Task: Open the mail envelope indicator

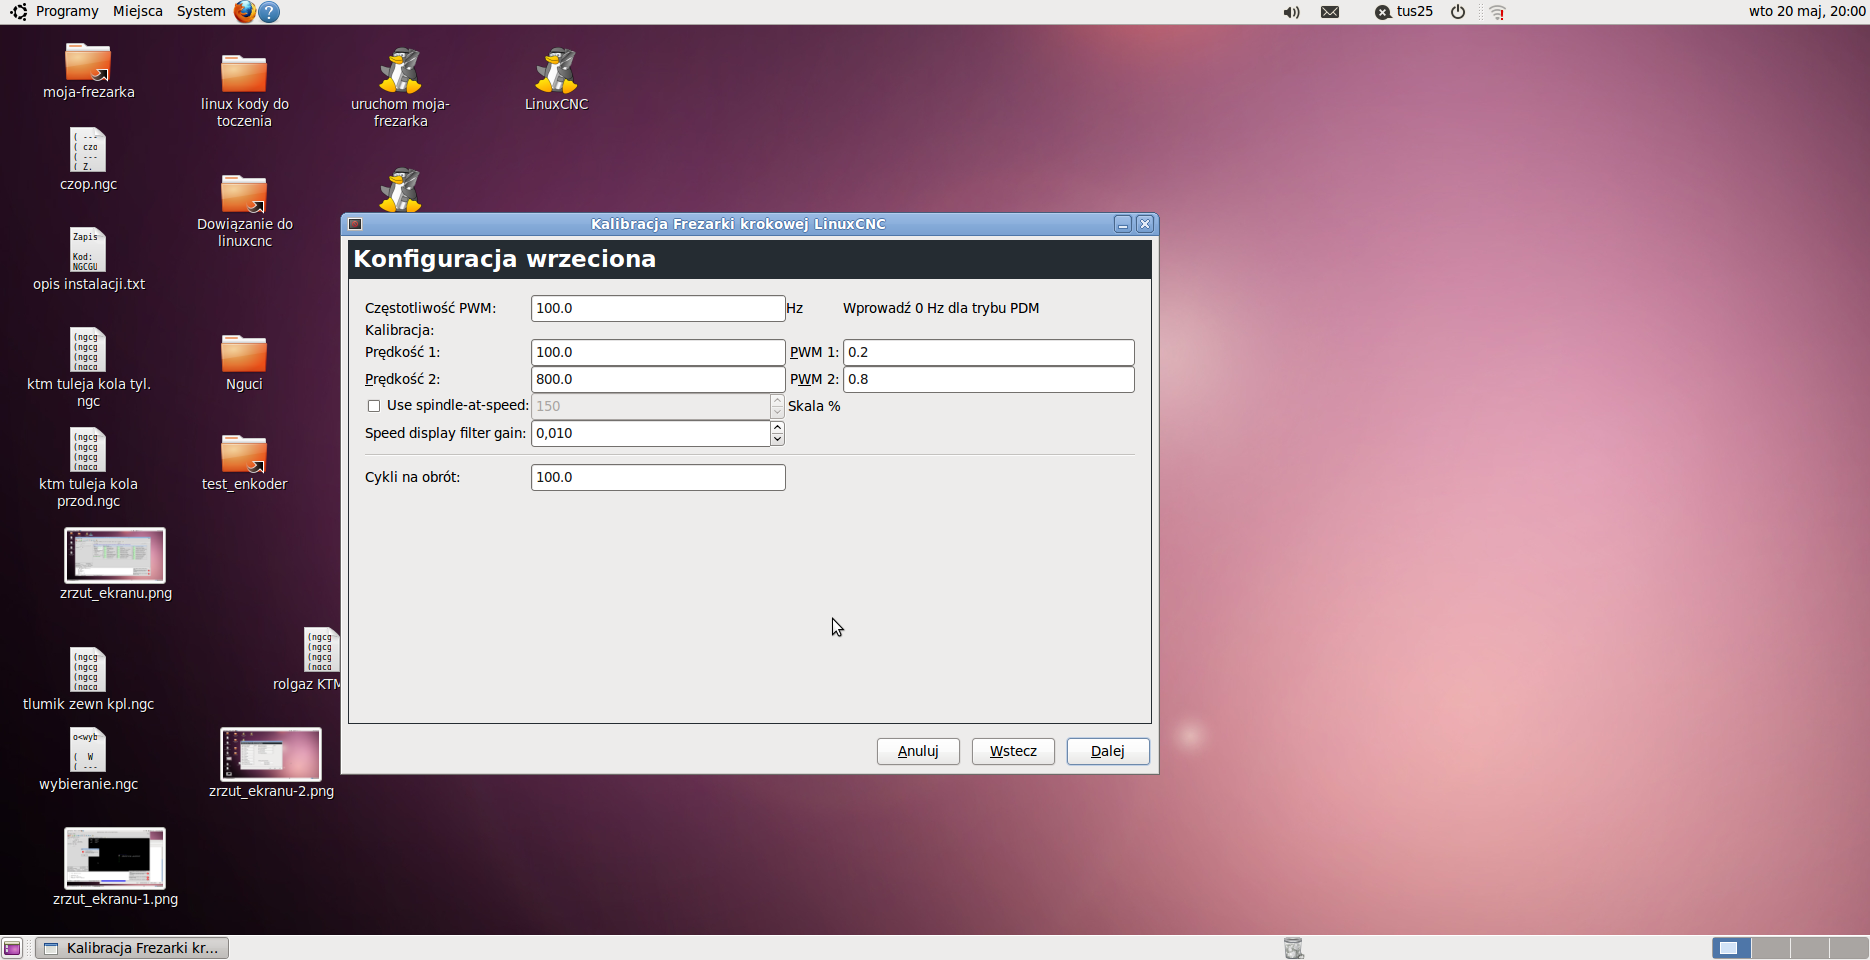Action: click(1330, 12)
